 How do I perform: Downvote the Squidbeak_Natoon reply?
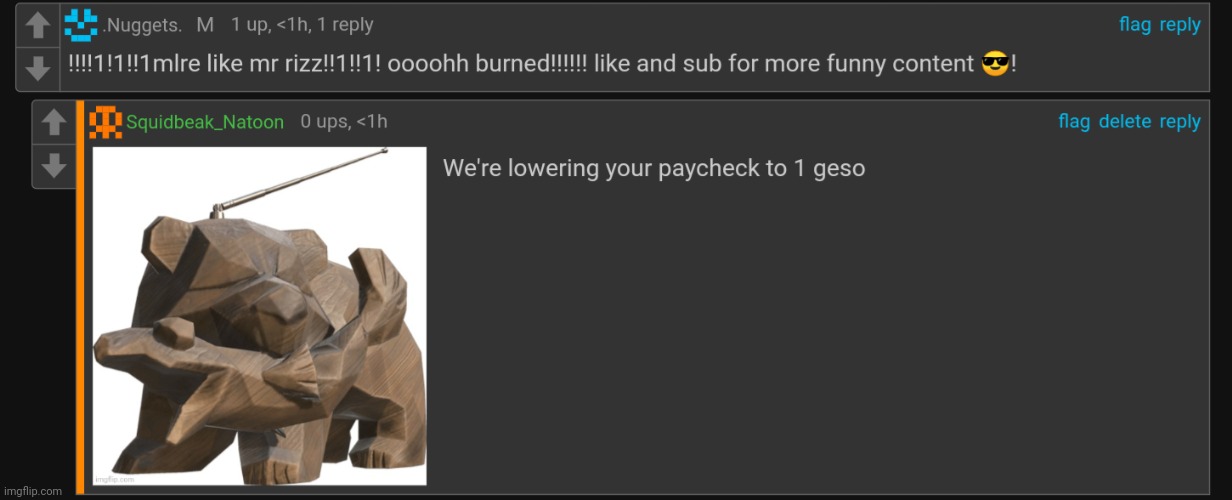53,166
